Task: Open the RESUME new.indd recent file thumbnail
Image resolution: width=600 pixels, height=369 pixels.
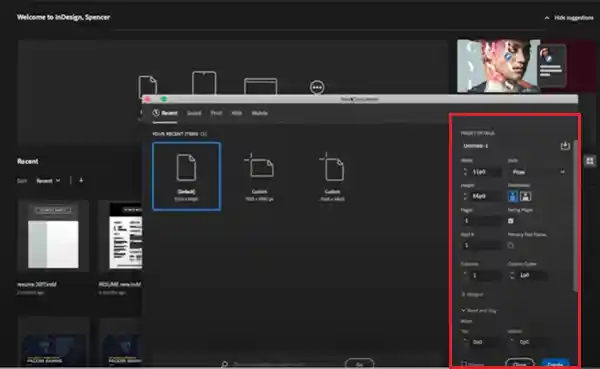Action: pos(120,236)
